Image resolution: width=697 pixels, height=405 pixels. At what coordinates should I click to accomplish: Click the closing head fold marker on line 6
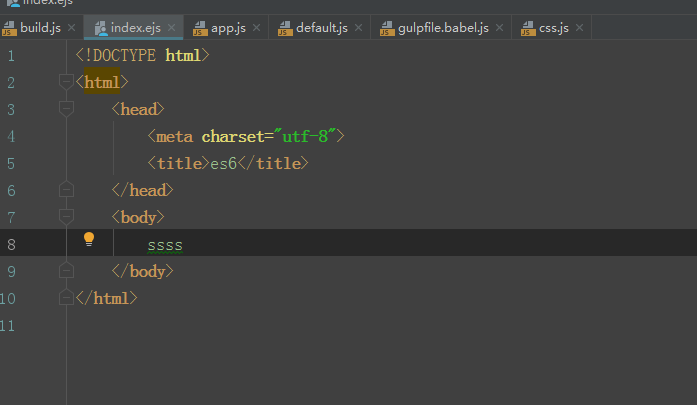(x=66, y=189)
